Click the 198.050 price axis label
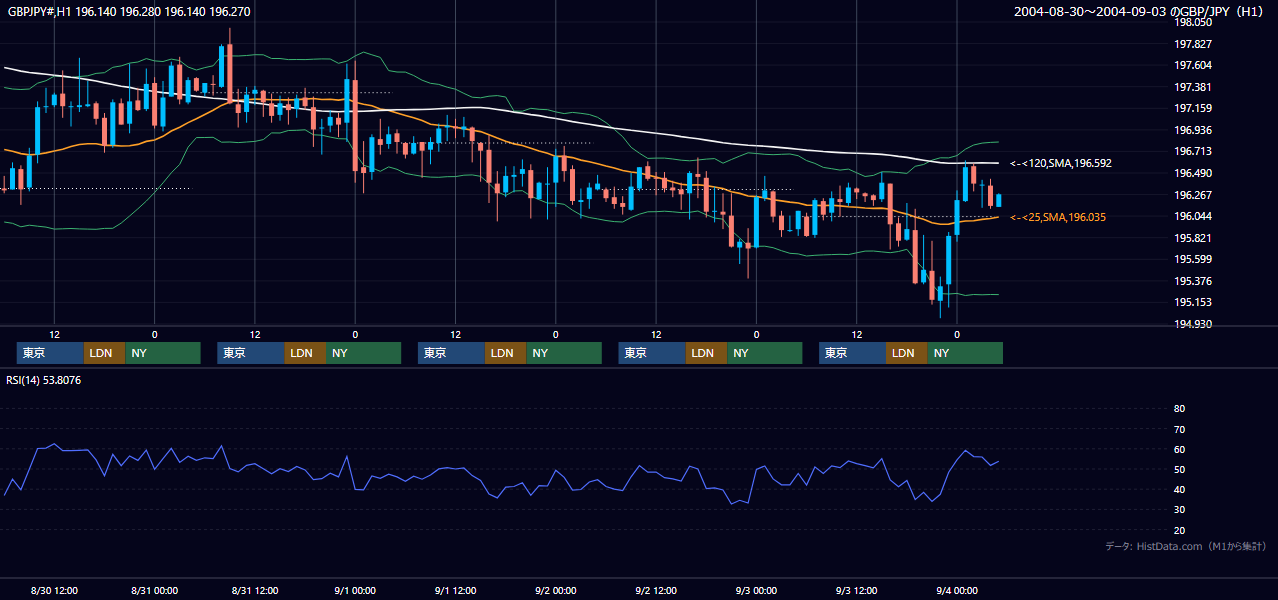This screenshot has height=600, width=1278. [x=1193, y=22]
